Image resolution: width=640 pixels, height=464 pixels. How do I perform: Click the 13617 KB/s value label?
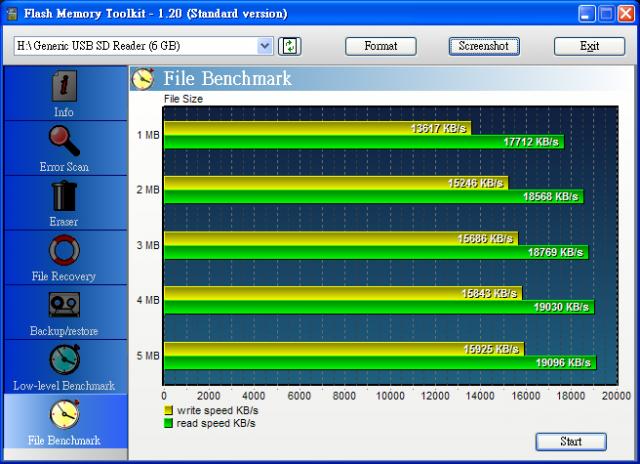[x=438, y=129]
